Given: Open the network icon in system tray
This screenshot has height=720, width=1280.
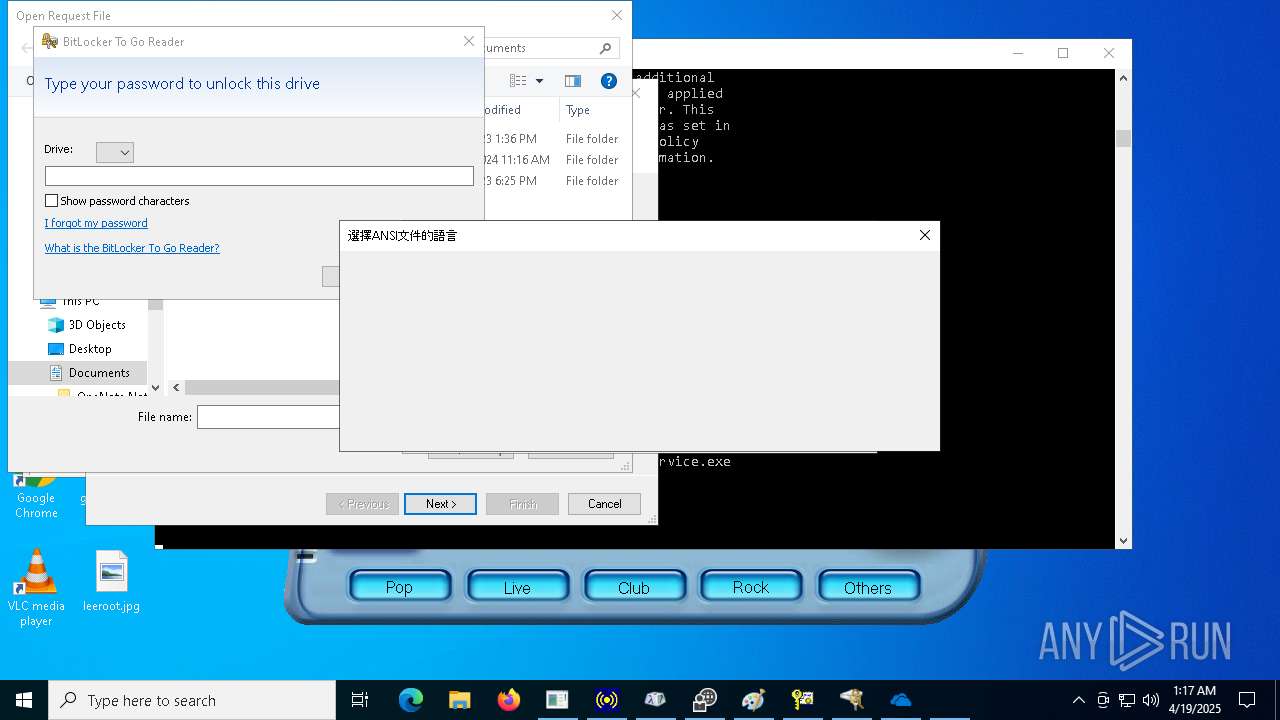Looking at the screenshot, I should click(1126, 700).
